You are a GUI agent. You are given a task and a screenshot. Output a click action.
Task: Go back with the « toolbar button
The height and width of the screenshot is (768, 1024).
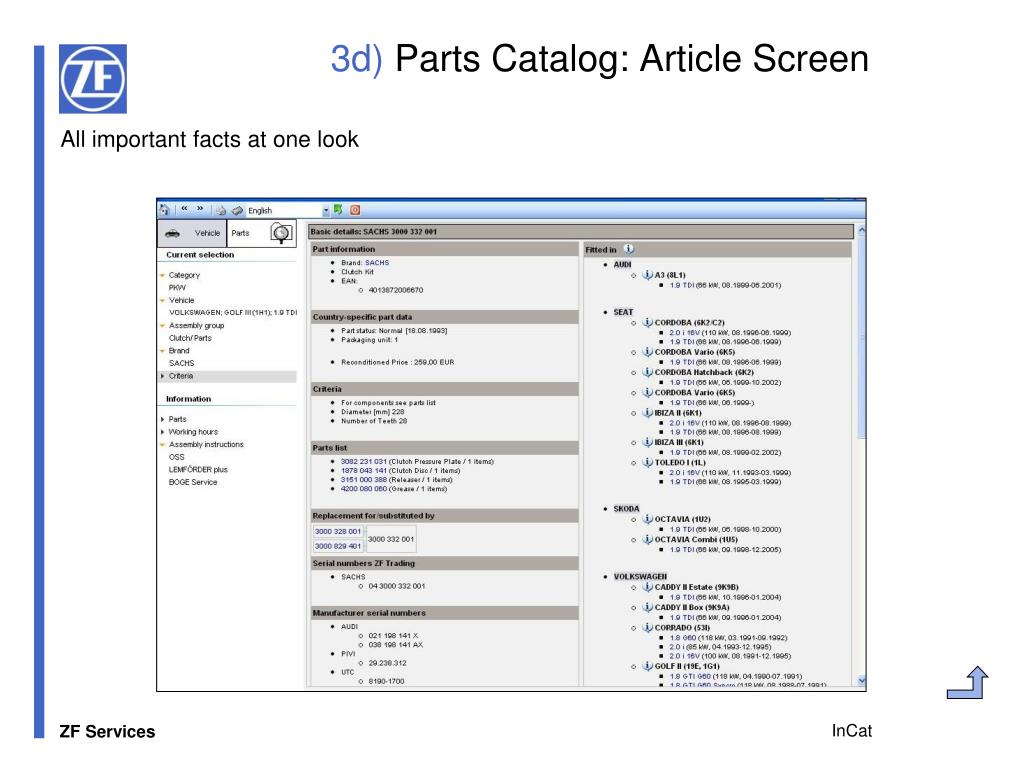[184, 209]
